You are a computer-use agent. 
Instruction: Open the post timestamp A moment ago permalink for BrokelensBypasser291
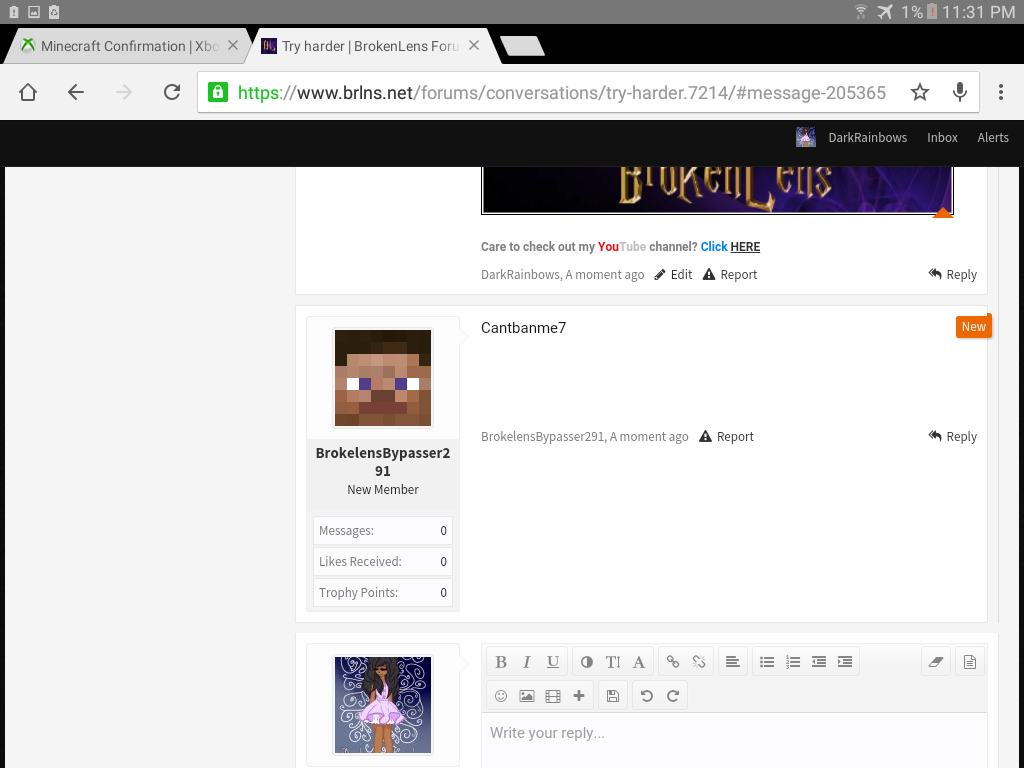[x=649, y=436]
